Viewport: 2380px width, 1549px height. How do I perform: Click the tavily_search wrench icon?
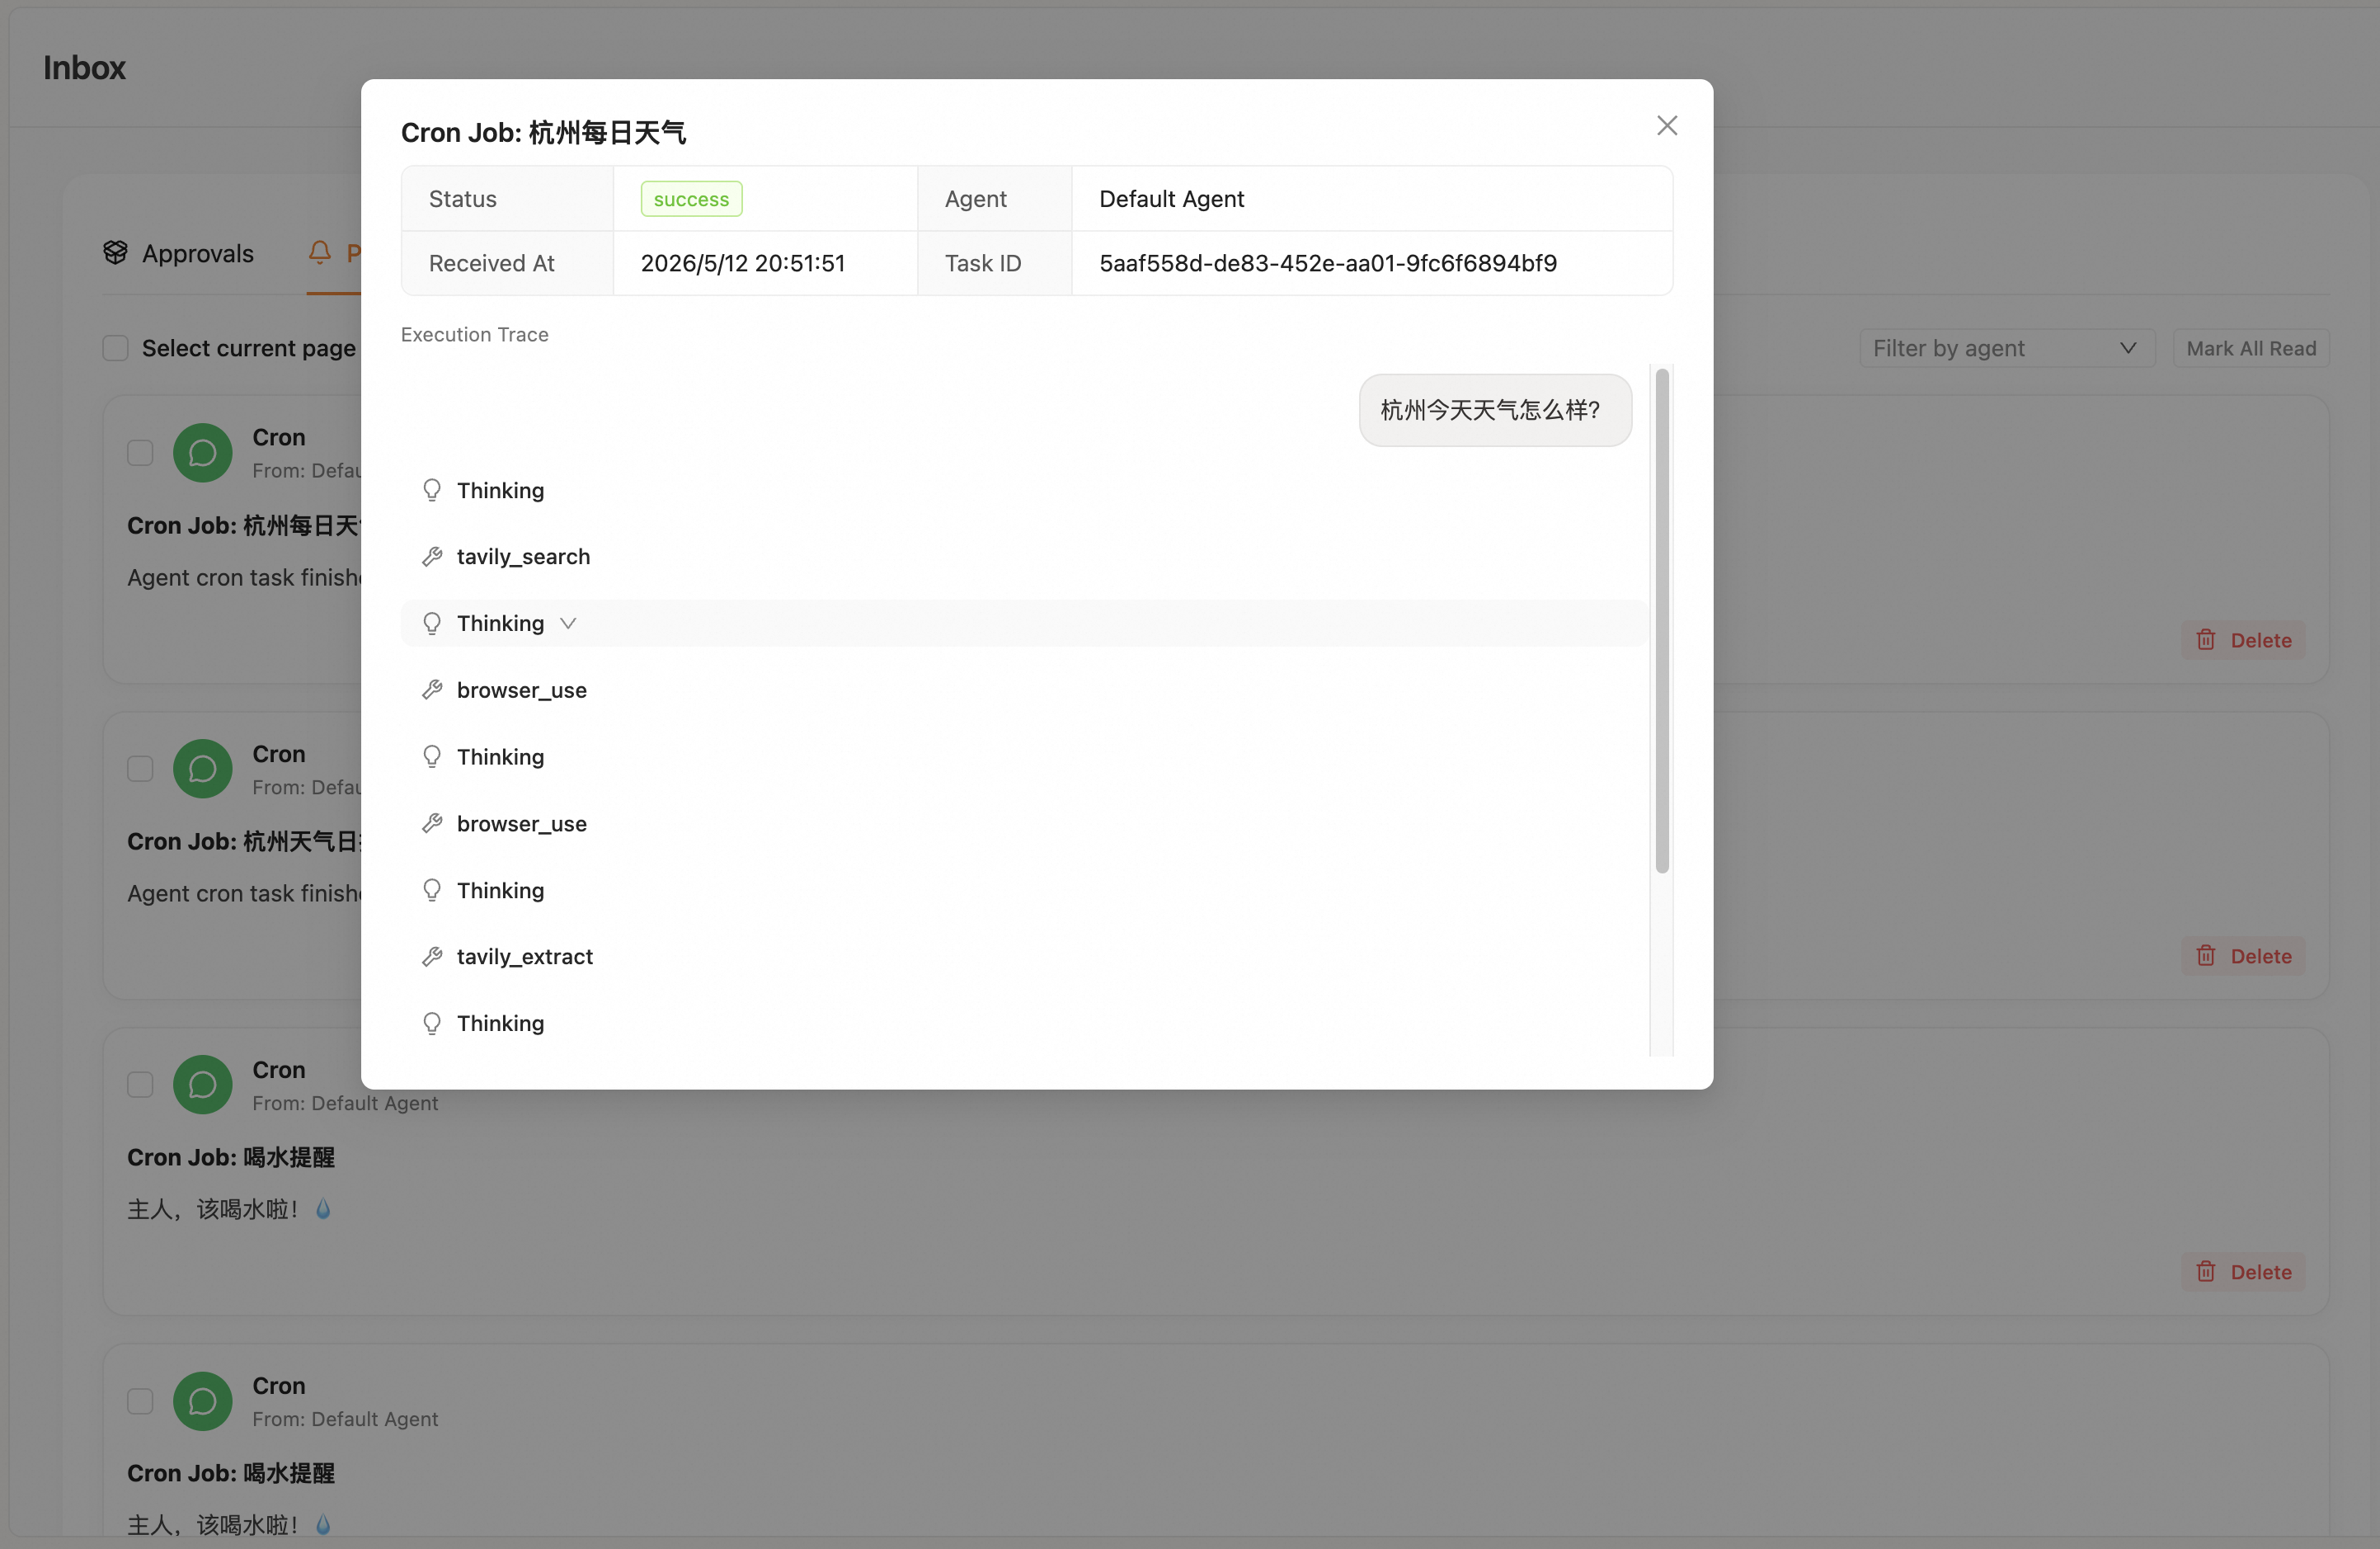(432, 556)
